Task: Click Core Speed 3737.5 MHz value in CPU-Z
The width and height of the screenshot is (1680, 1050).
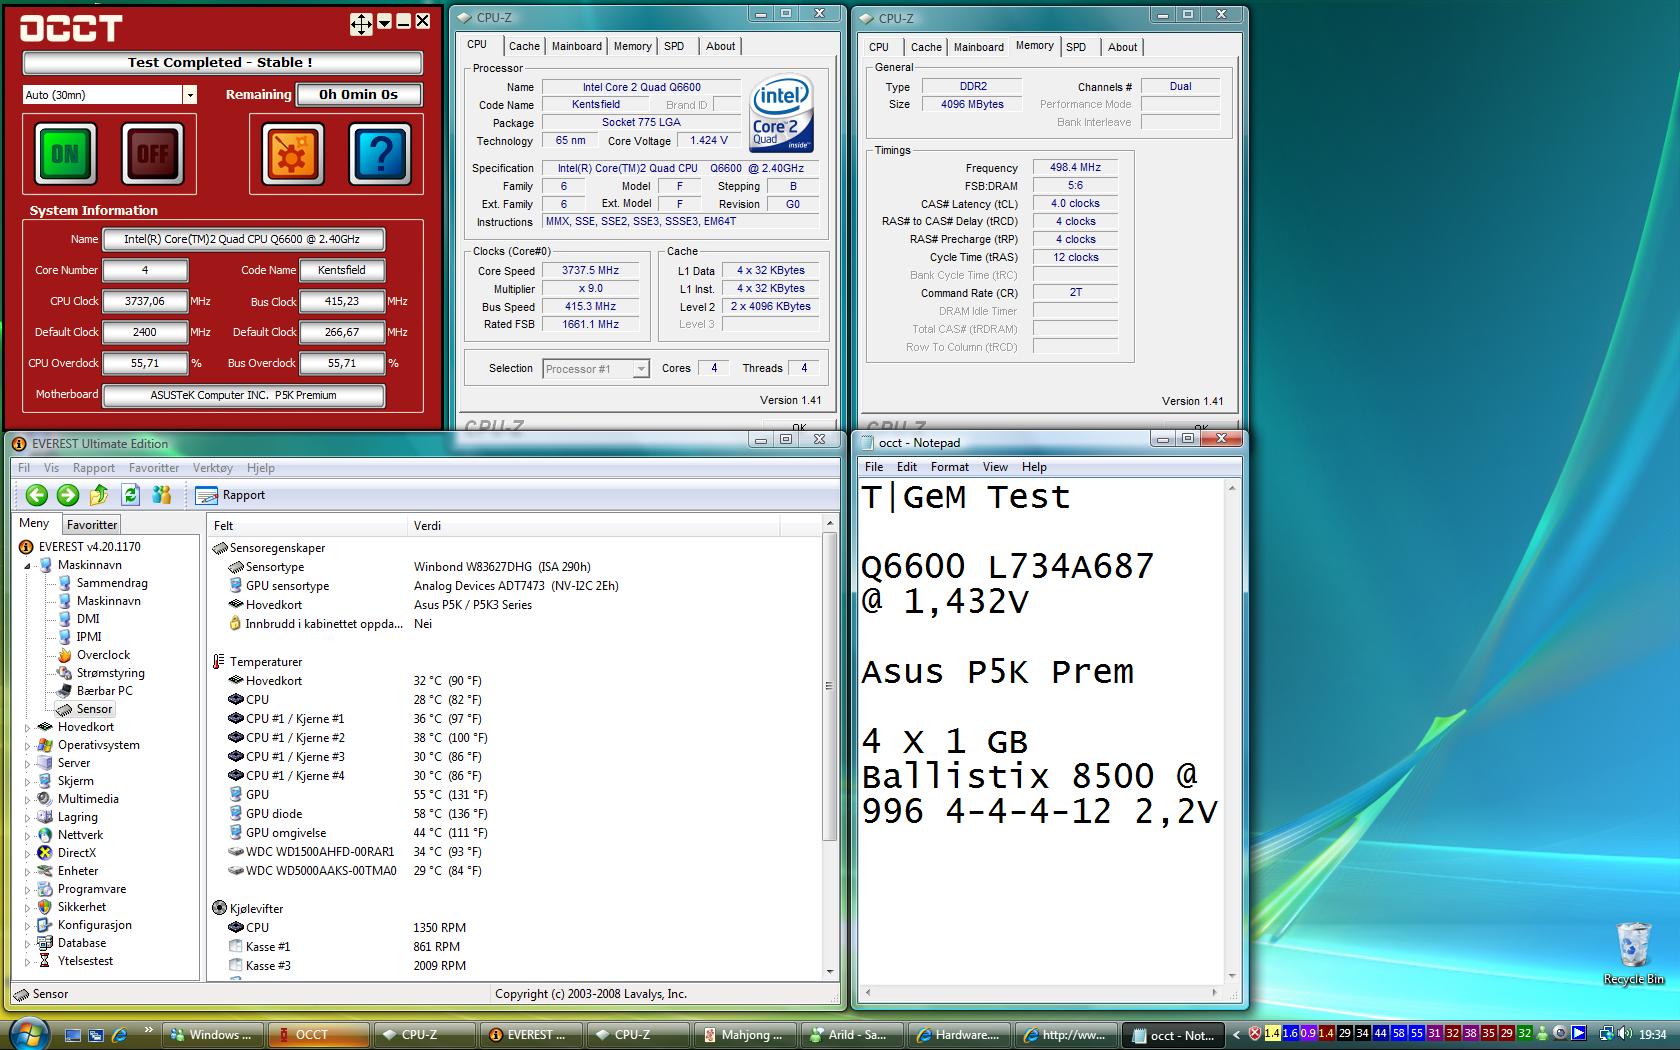Action: [x=590, y=271]
